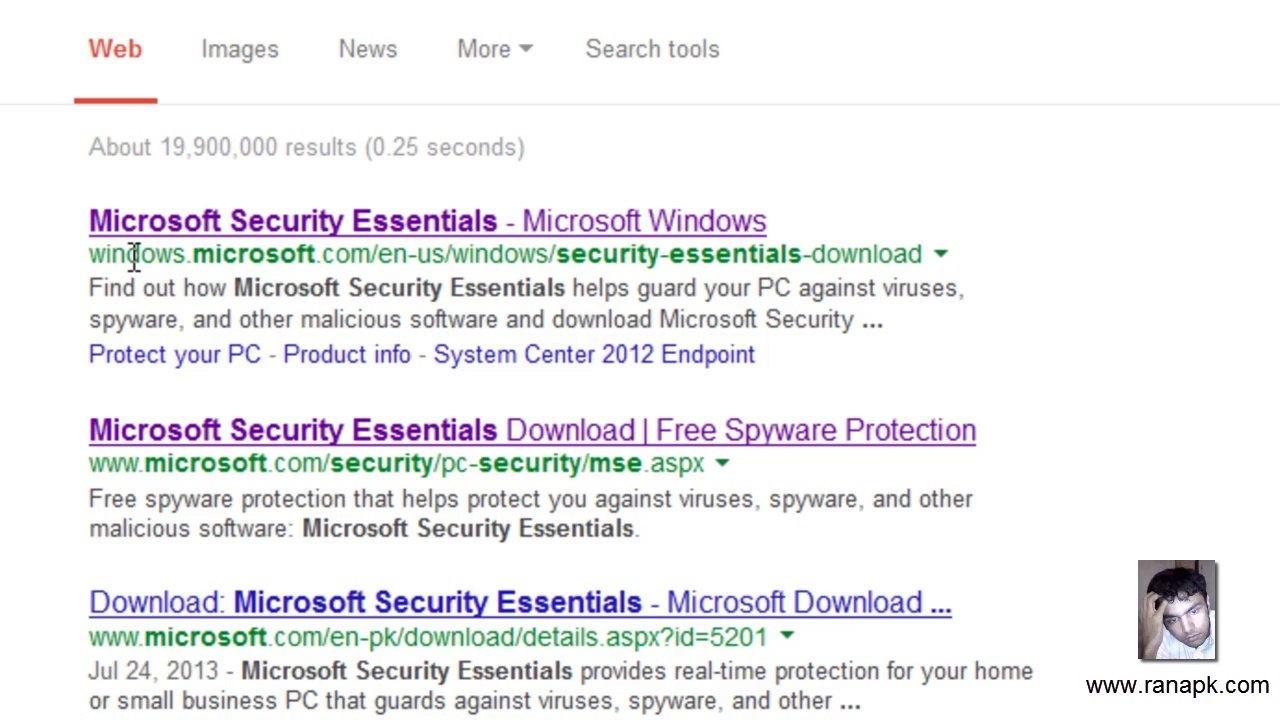The height and width of the screenshot is (720, 1280).
Task: Open Microsoft Security Essentials Download Free Spyware Protection
Action: coord(532,430)
